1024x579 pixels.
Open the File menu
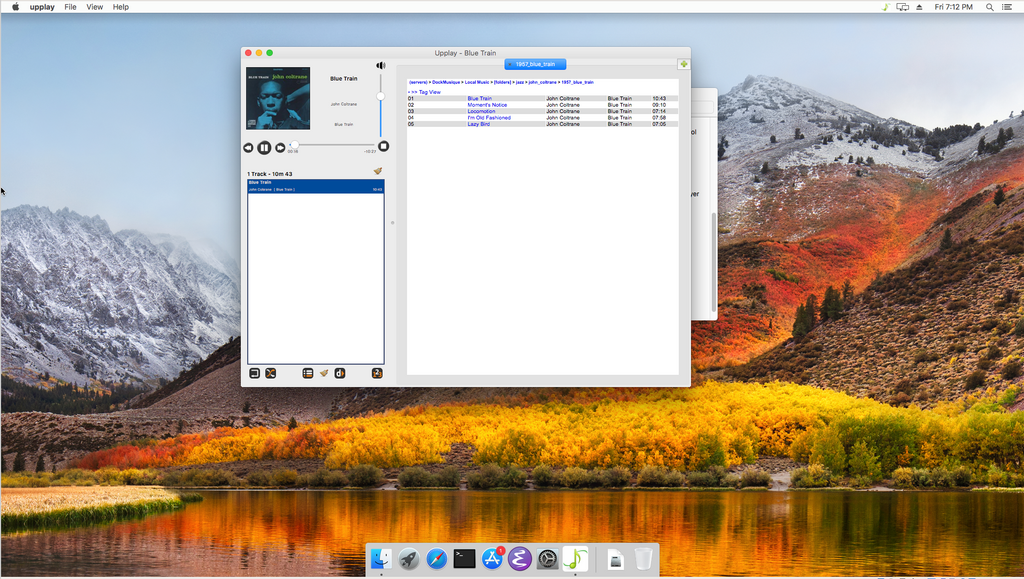[x=70, y=7]
